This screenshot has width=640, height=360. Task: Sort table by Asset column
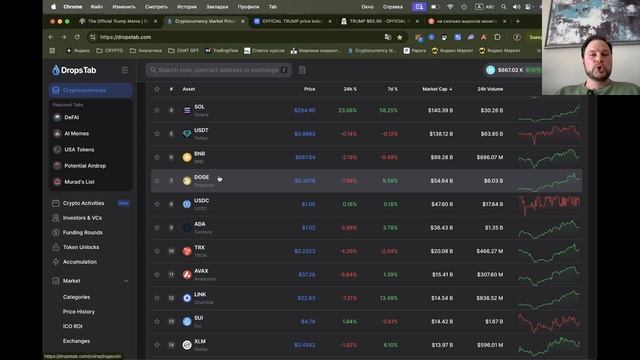[x=189, y=89]
